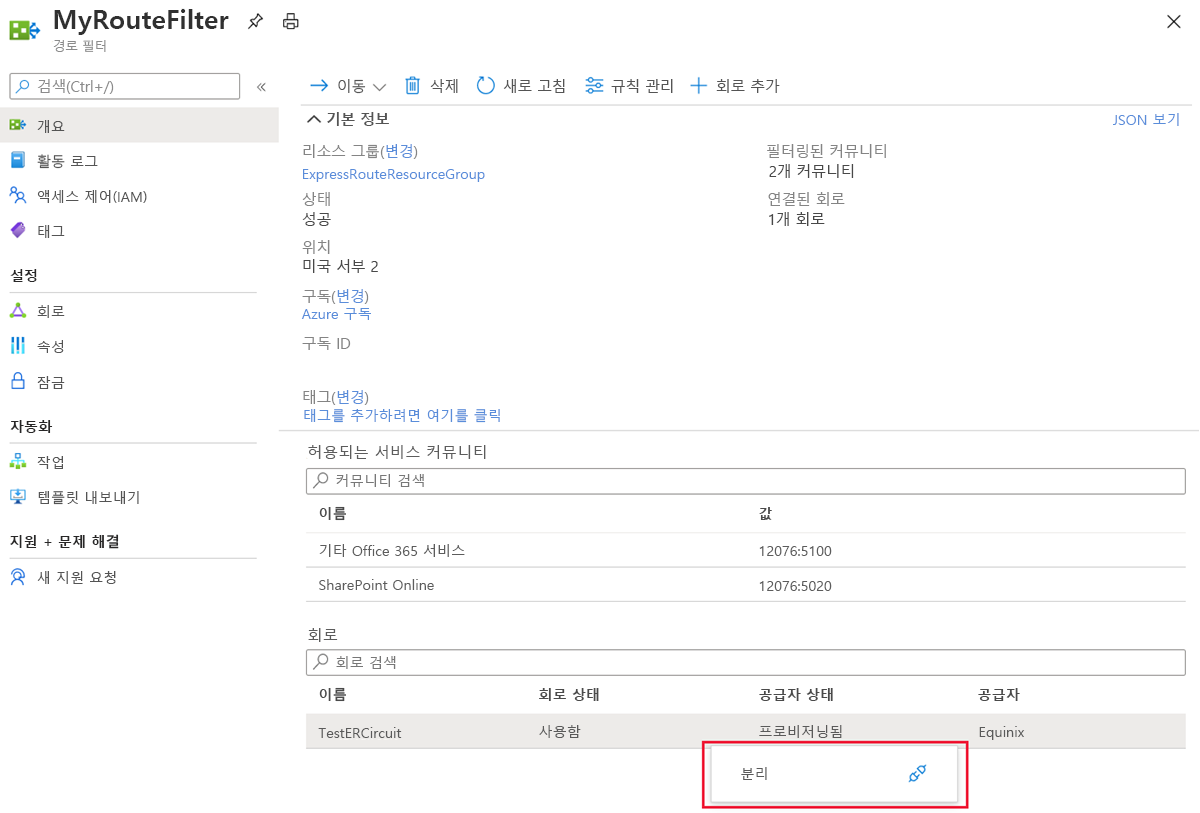
Task: Click 2개 커뮤니티 value
Action: click(812, 171)
